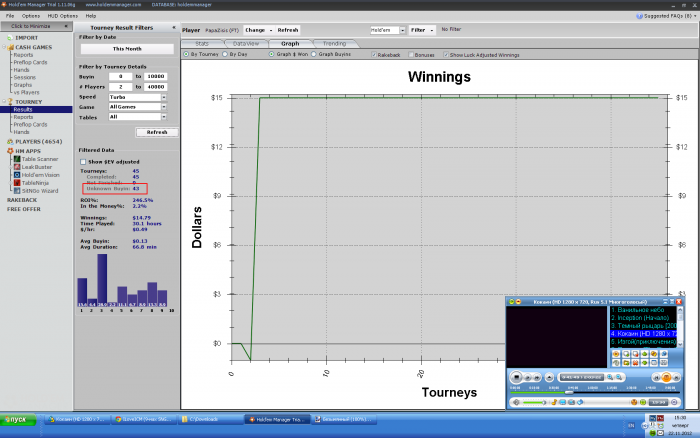Screen dimensions: 700x438
Task: Zoom in using media player magnifier plus
Action: (x=610, y=377)
